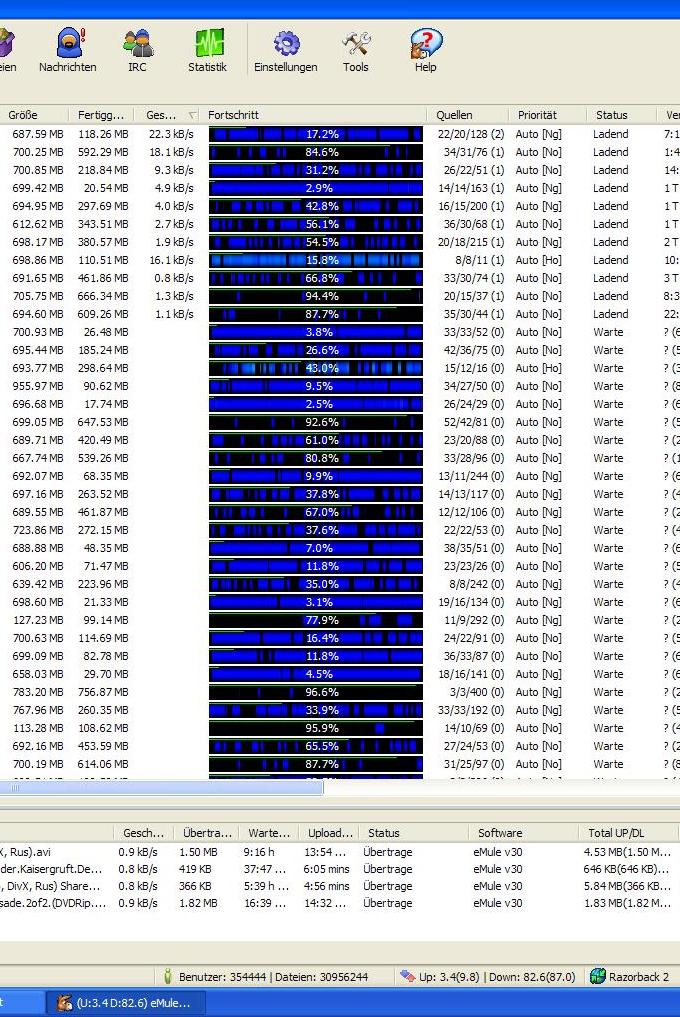Select upload row DivX, Rus) Share...
The height and width of the screenshot is (1017, 680).
coord(51,886)
